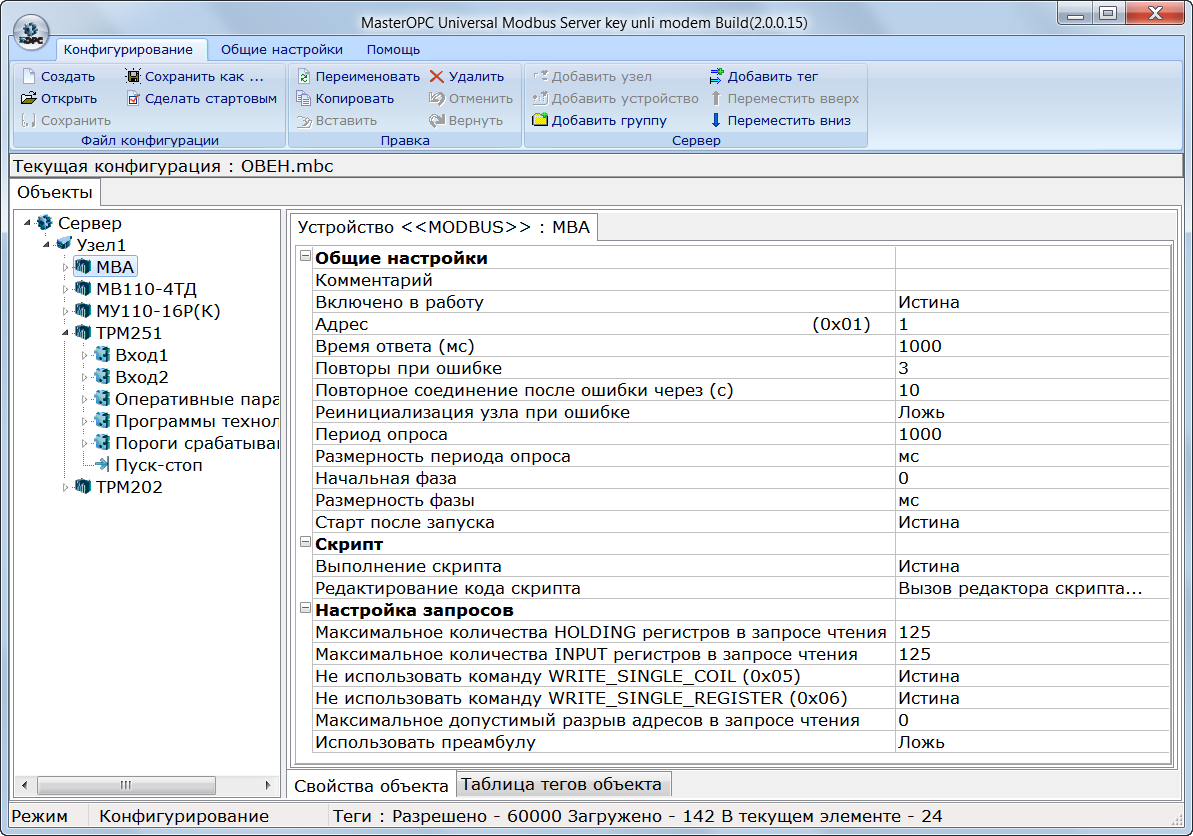Open the Общие настройки ribbon tab

click(x=282, y=49)
